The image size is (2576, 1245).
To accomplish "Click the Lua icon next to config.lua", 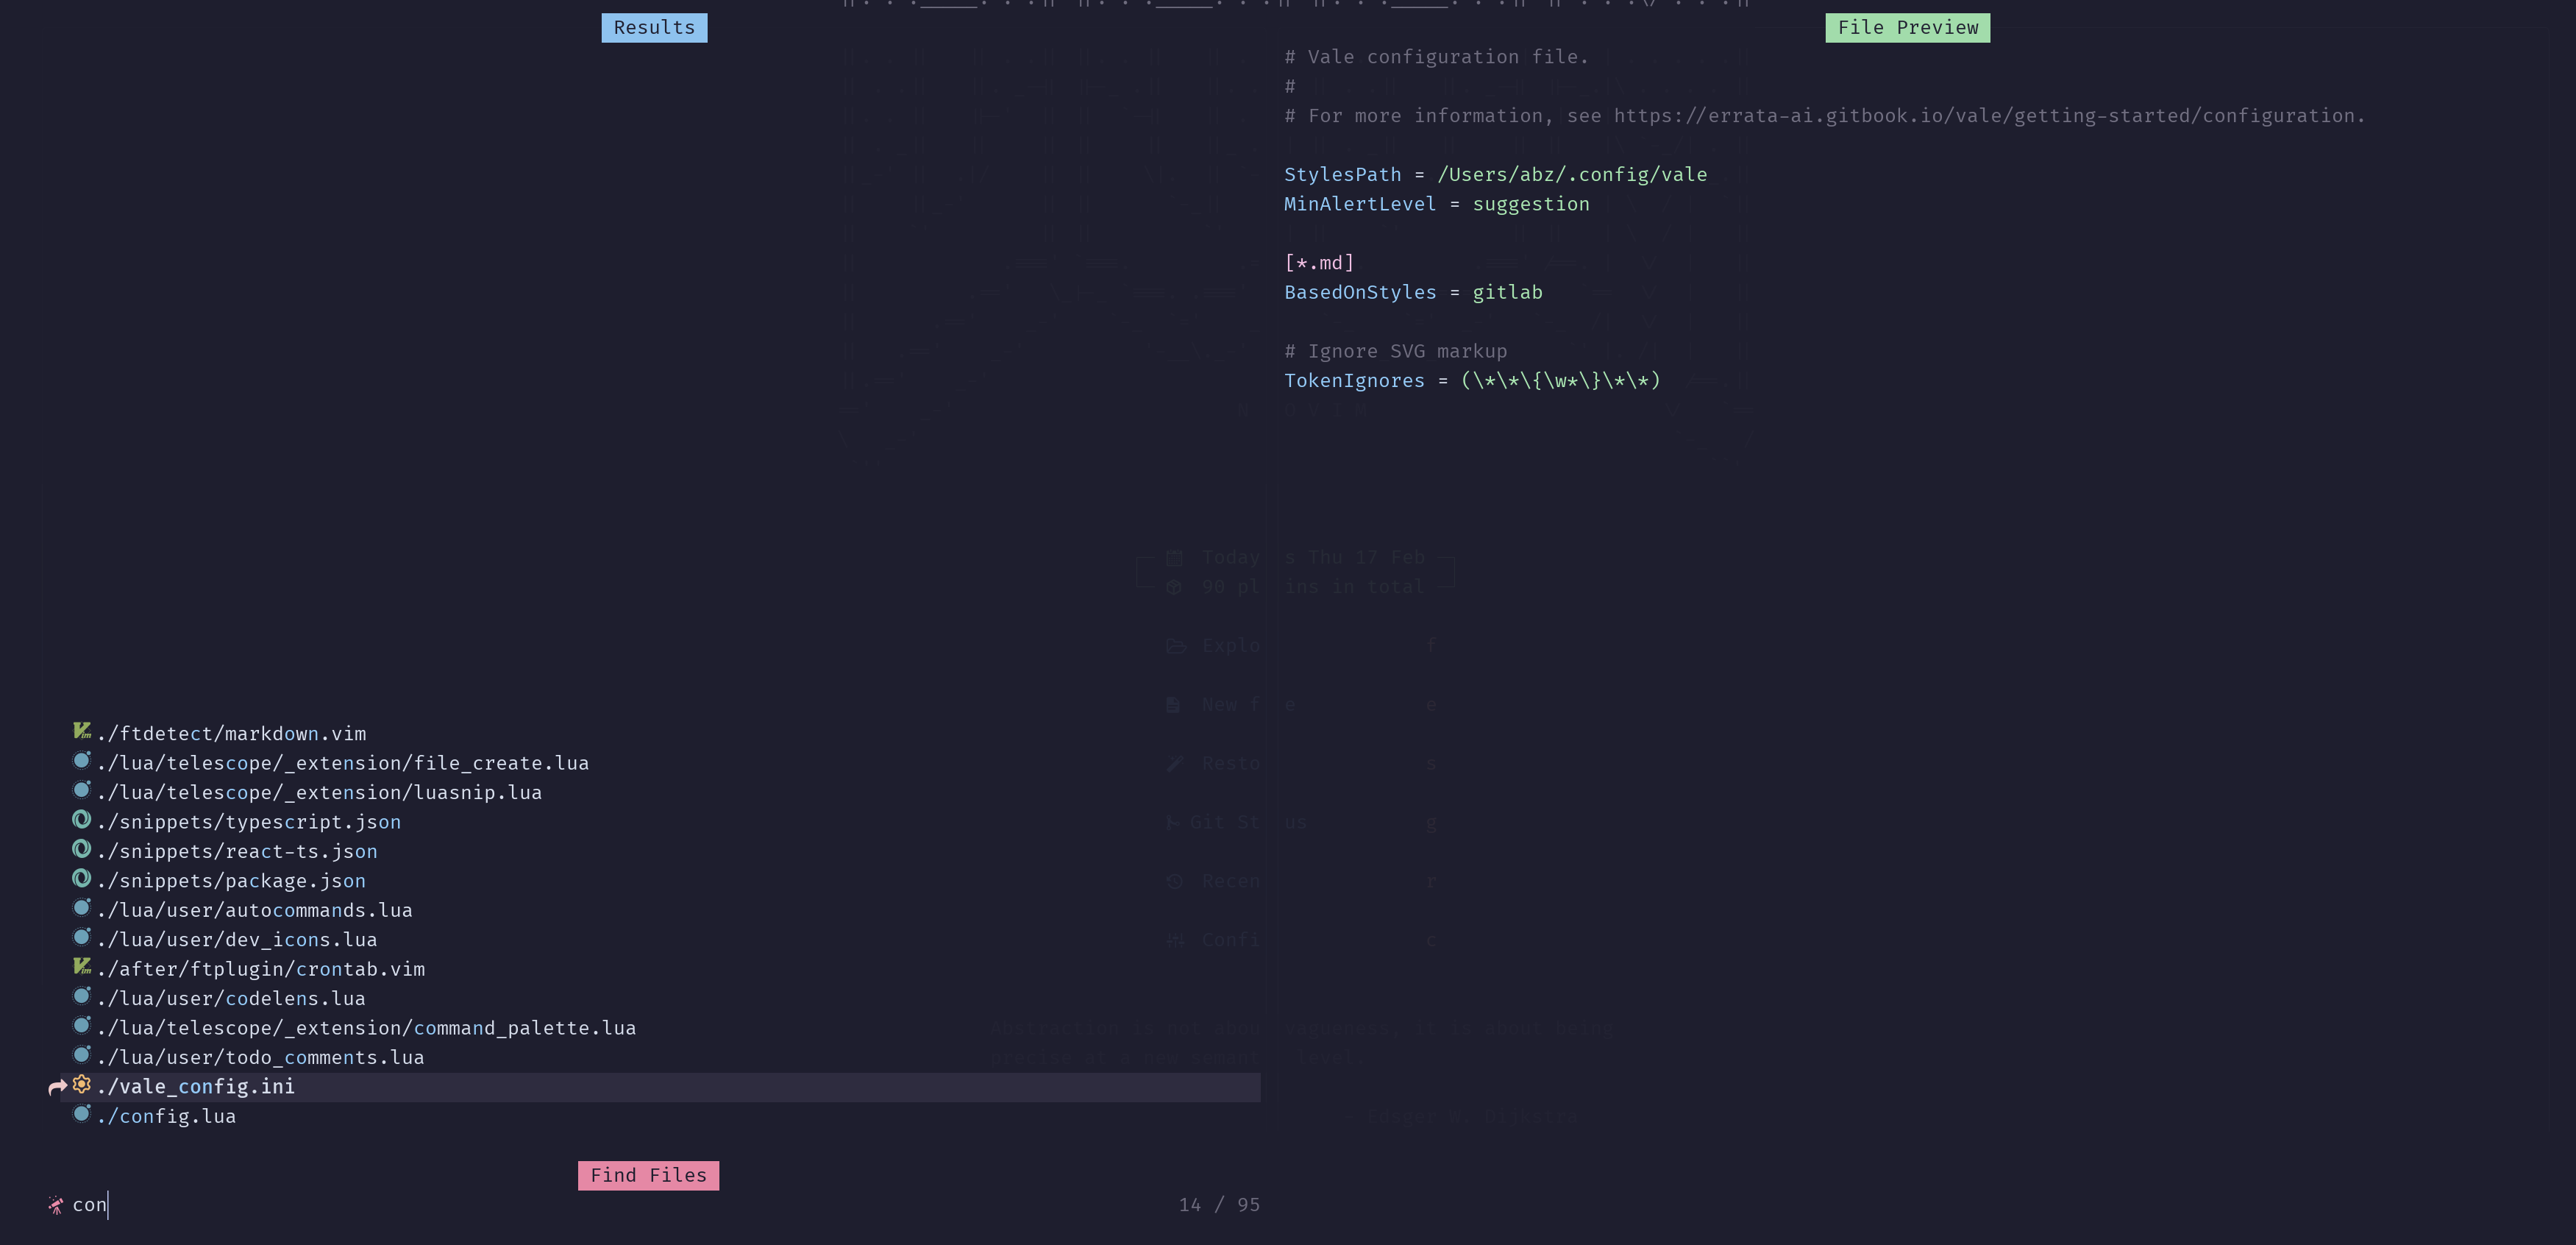I will tap(82, 1113).
